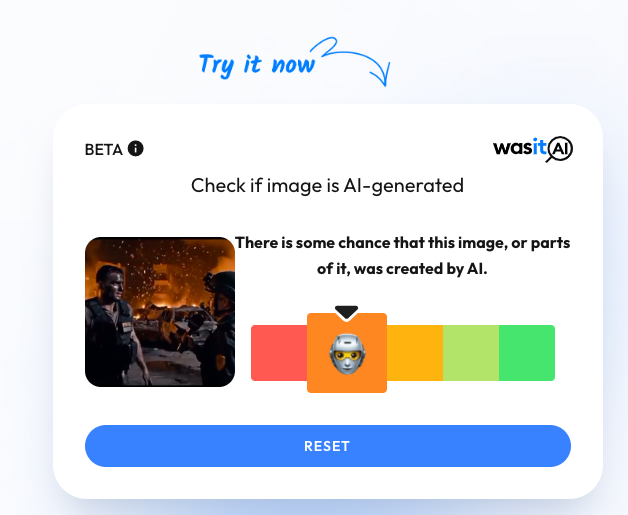The height and width of the screenshot is (515, 628).
Task: Click the robot face emoji indicator
Action: (347, 354)
